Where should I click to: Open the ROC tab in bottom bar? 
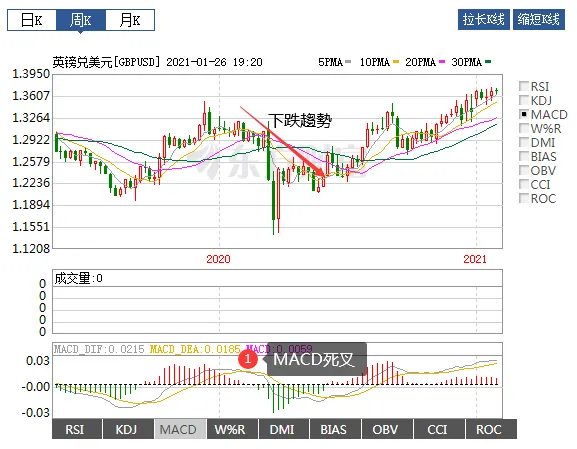click(x=491, y=429)
